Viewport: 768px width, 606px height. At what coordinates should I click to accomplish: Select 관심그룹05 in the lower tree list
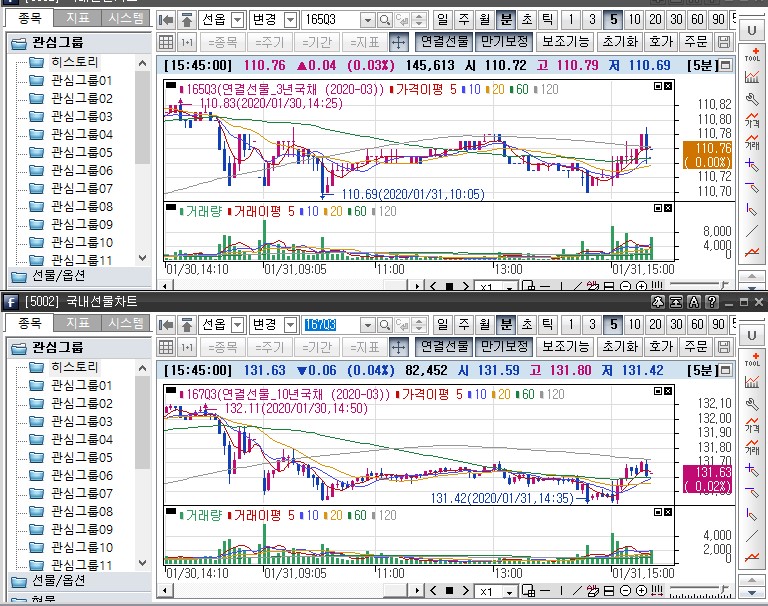(81, 457)
